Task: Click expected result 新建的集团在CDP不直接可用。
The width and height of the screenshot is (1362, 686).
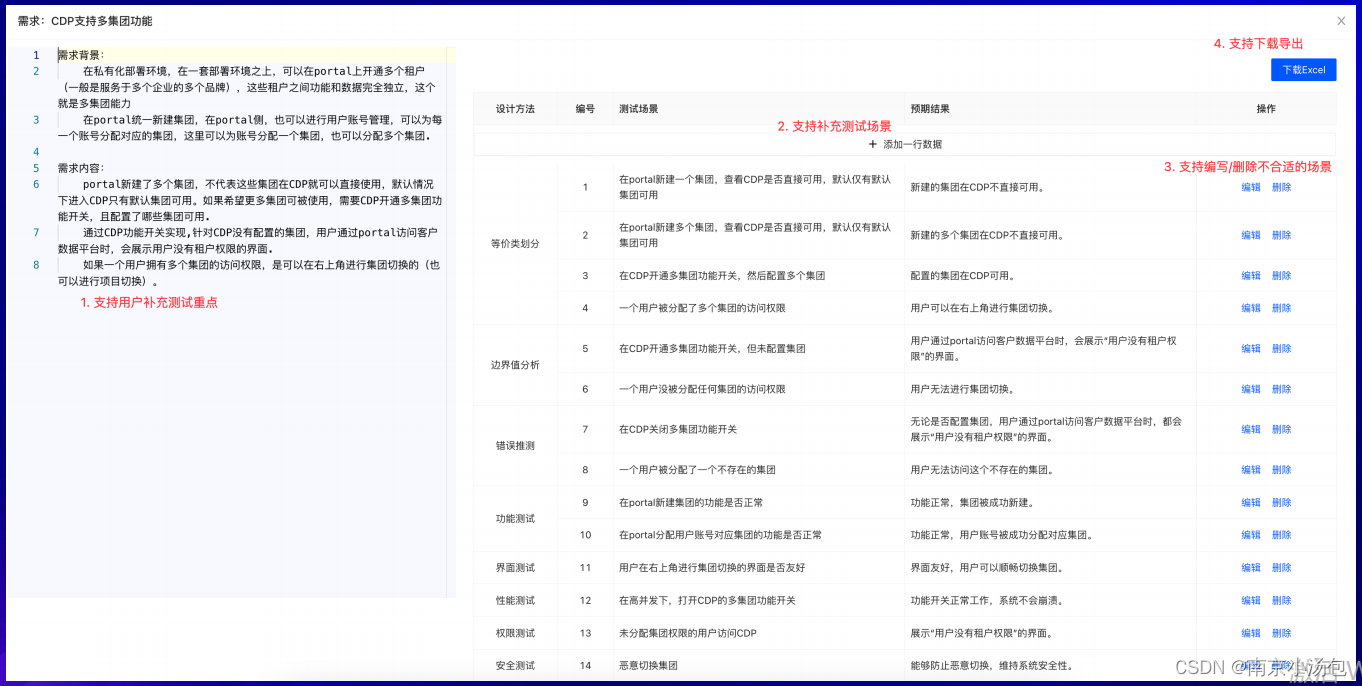Action: [x=977, y=187]
